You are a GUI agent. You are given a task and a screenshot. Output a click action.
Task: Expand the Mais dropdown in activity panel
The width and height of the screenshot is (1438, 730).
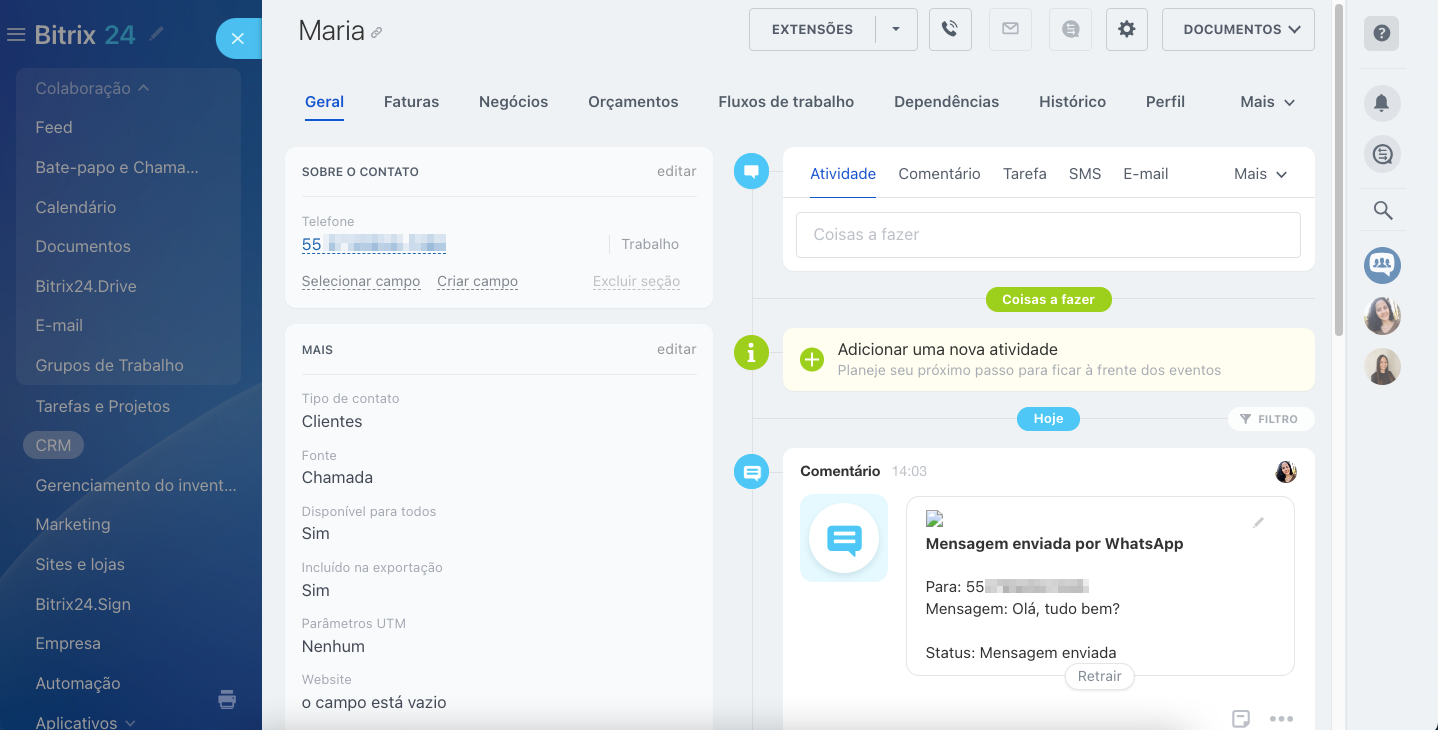pyautogui.click(x=1260, y=174)
